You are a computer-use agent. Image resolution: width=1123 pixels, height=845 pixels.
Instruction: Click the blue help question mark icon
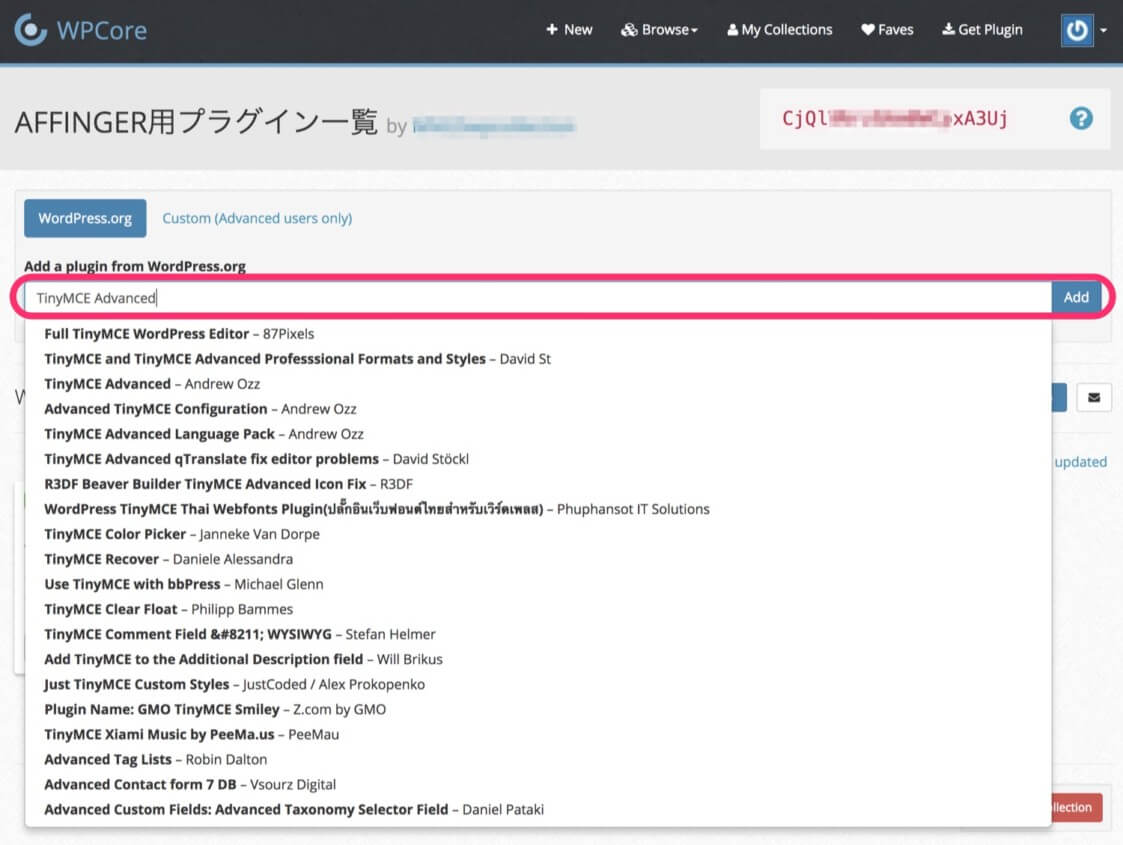point(1081,118)
